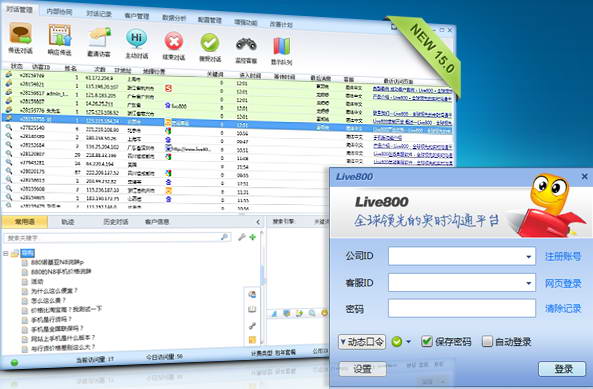Toggle the 保存密码 checkbox
The width and height of the screenshot is (593, 389).
coord(427,341)
